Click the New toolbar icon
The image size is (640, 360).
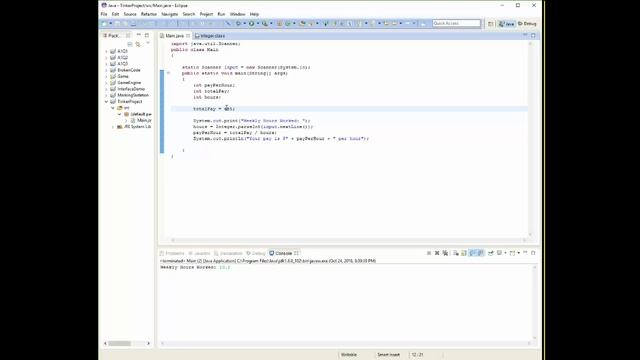104,23
